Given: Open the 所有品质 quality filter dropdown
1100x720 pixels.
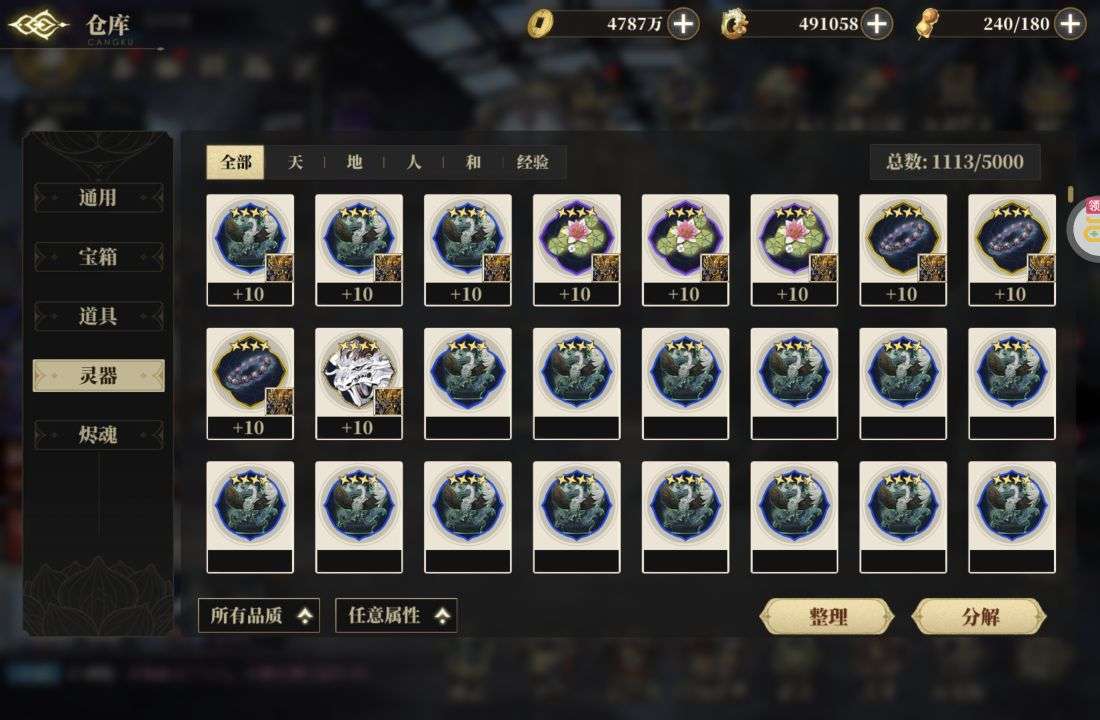Looking at the screenshot, I should coord(259,615).
